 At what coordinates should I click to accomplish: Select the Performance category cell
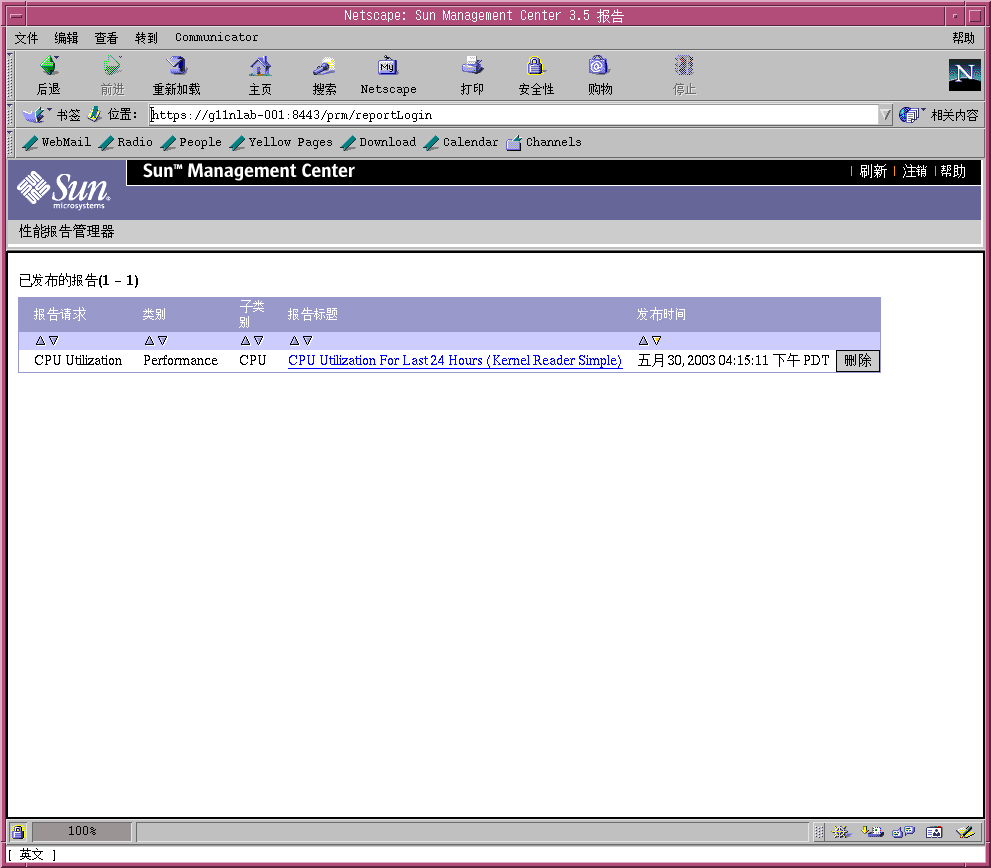pos(180,360)
